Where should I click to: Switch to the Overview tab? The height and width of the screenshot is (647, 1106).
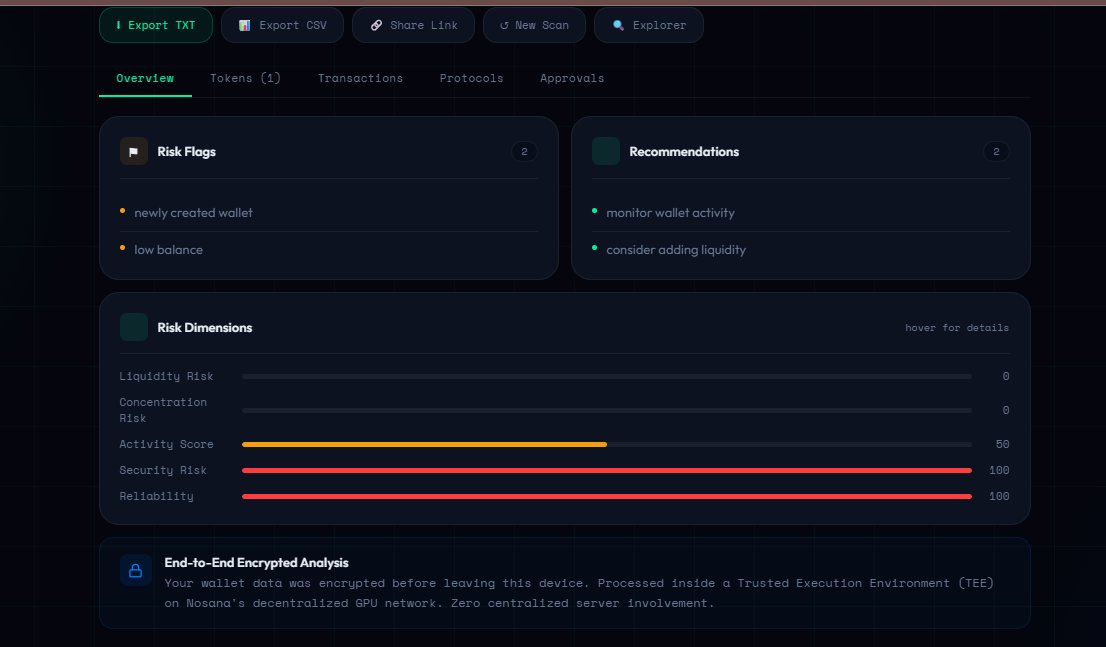coord(145,78)
